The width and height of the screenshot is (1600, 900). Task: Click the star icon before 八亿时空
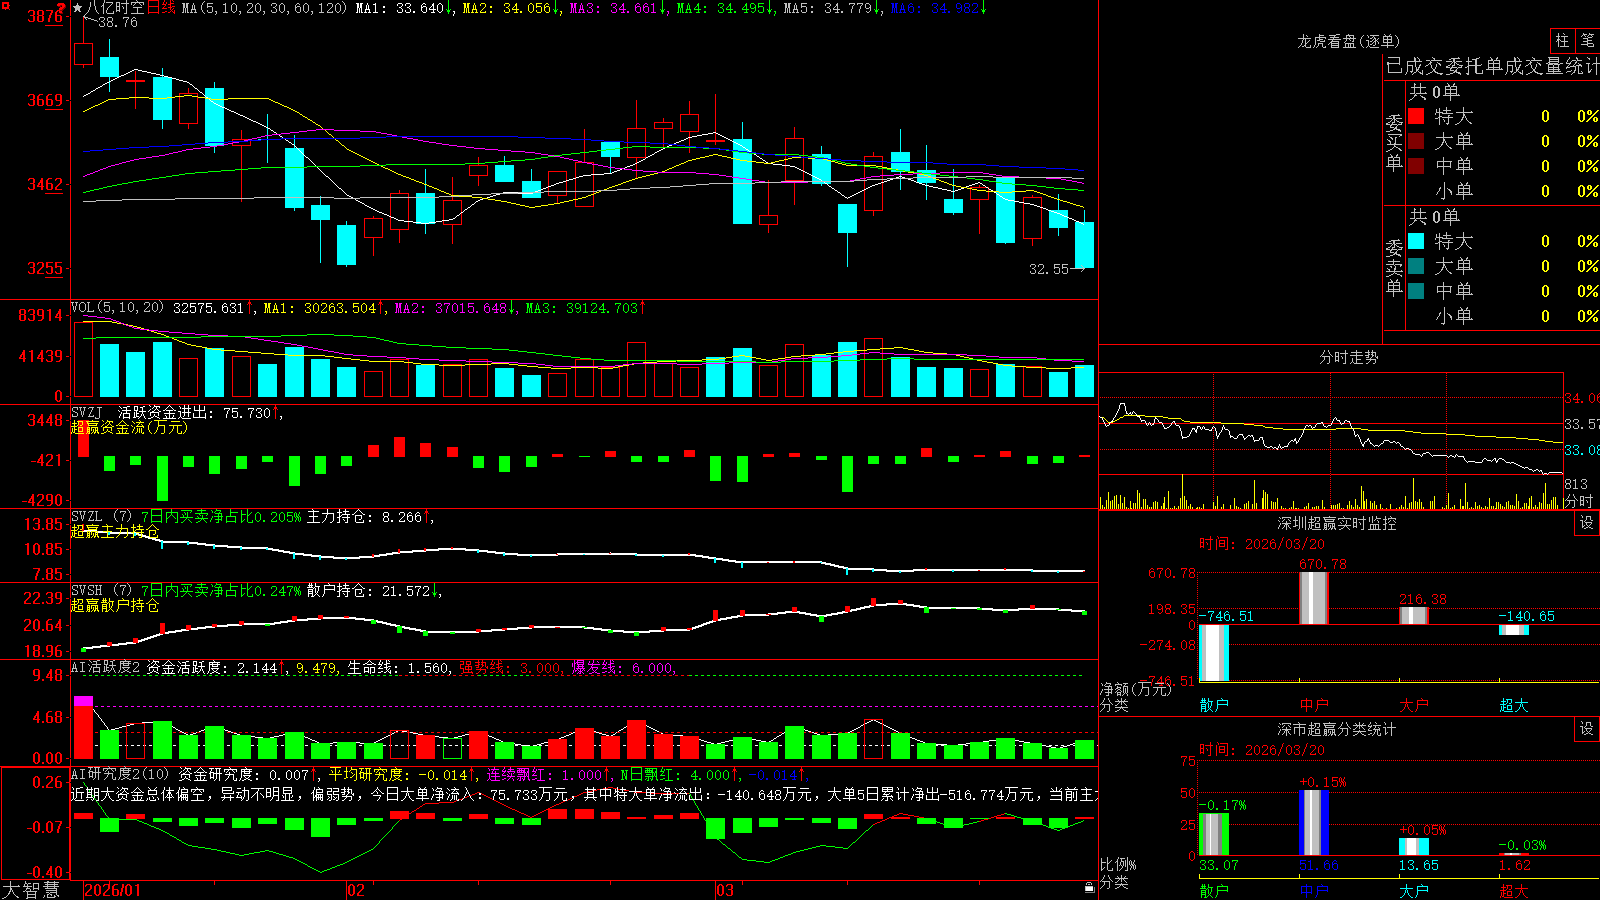[x=78, y=8]
